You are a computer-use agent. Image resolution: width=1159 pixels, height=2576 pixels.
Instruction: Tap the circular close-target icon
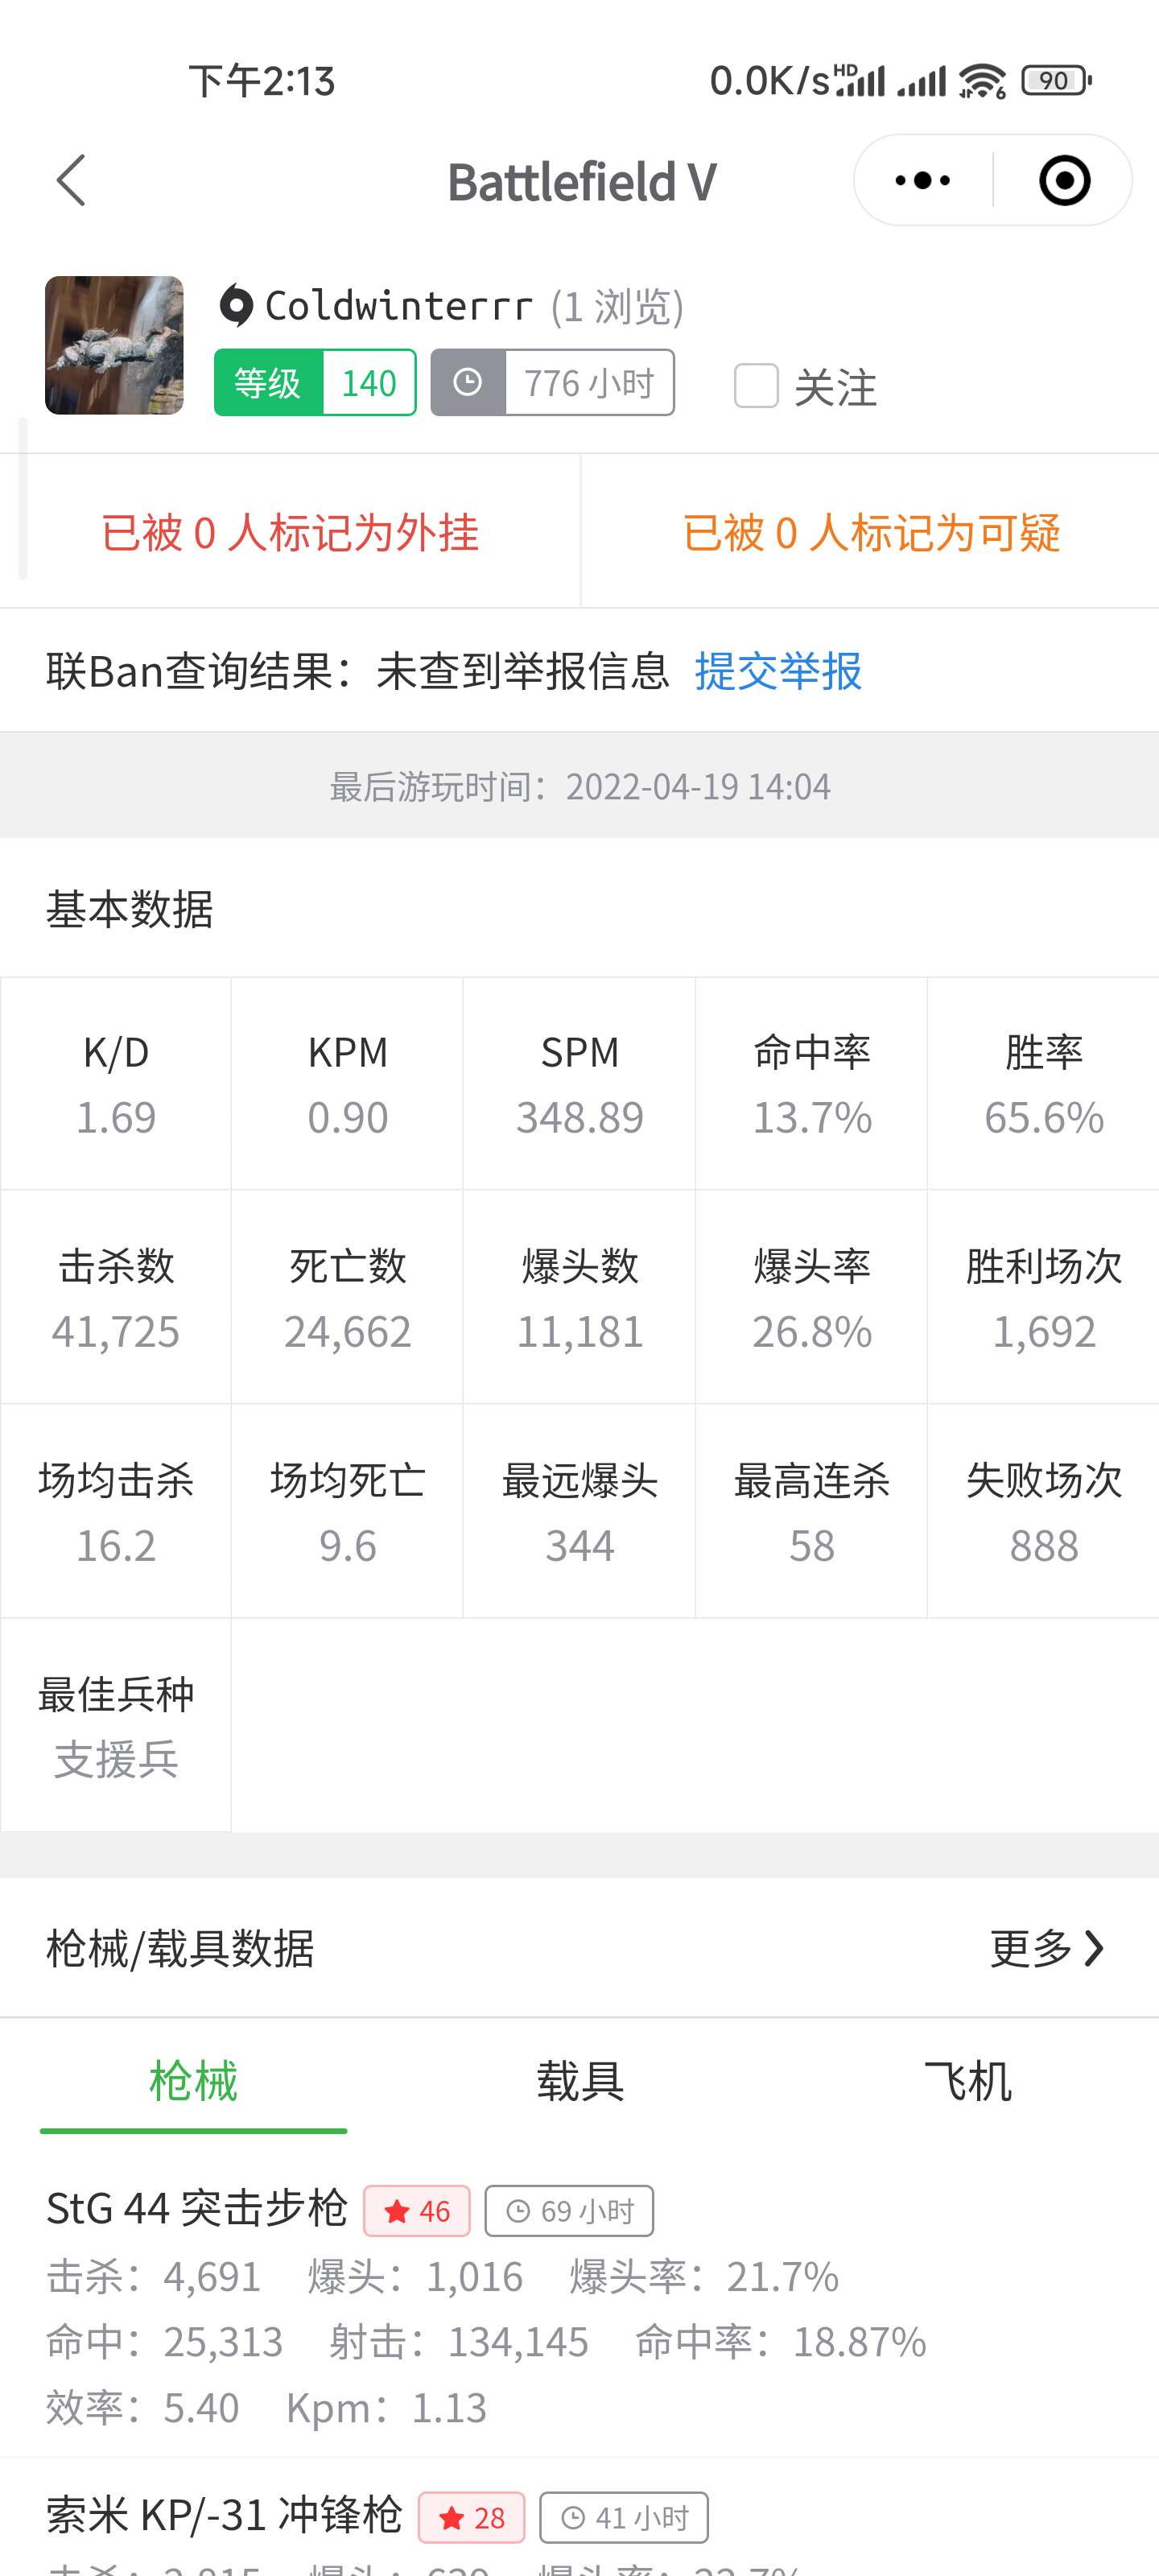coord(1064,181)
